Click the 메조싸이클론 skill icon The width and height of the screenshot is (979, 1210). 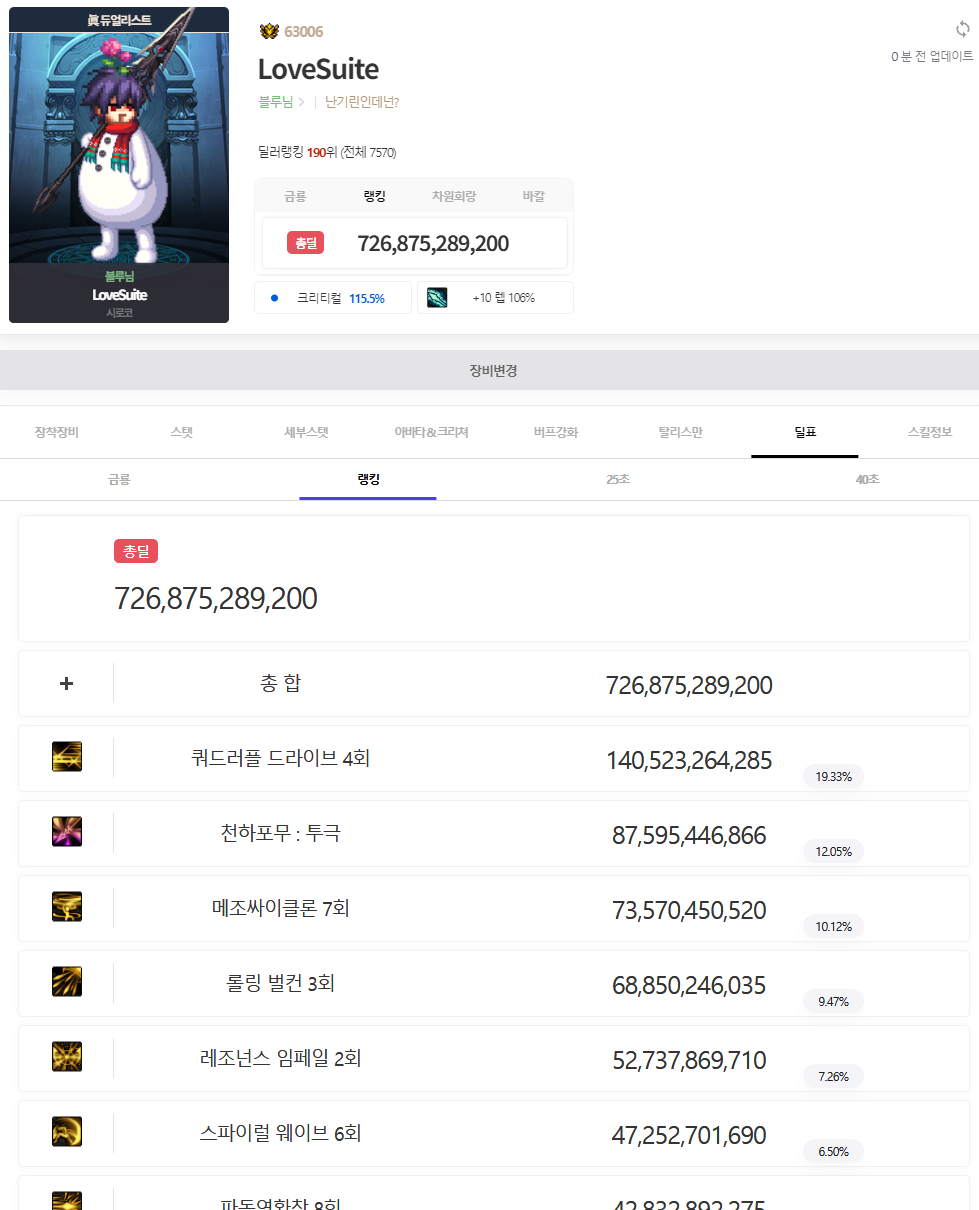click(x=67, y=907)
